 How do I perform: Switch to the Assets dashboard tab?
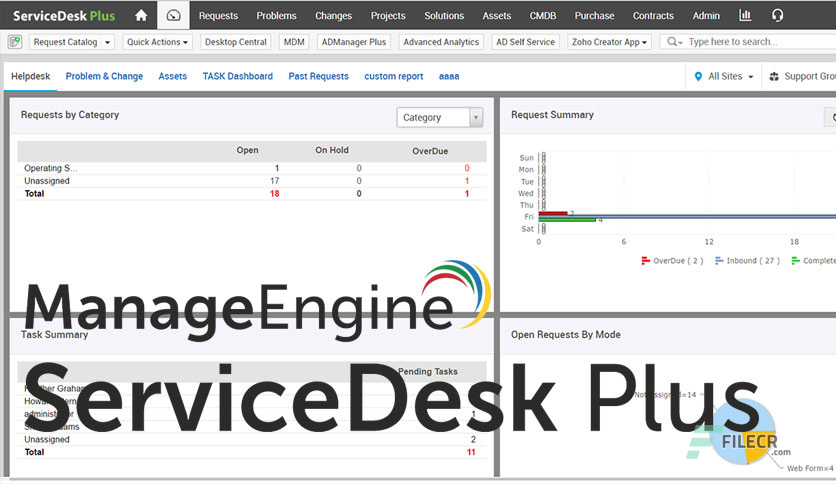pyautogui.click(x=172, y=76)
